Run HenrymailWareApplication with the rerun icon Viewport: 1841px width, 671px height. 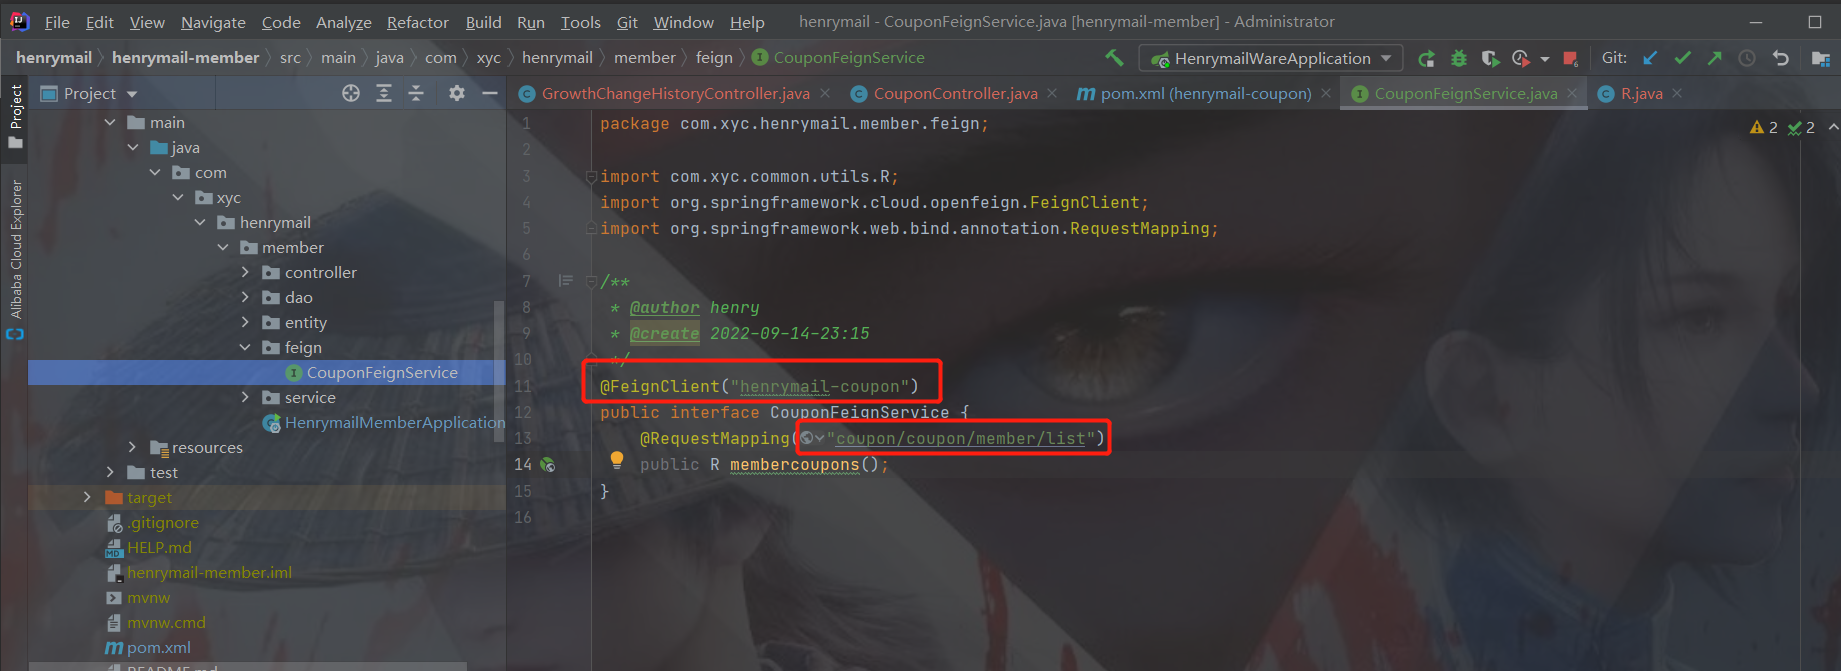1427,59
